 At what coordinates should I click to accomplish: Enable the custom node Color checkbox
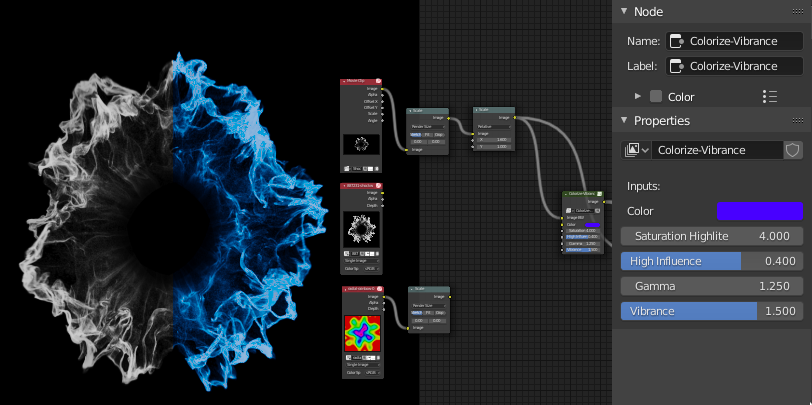(656, 97)
